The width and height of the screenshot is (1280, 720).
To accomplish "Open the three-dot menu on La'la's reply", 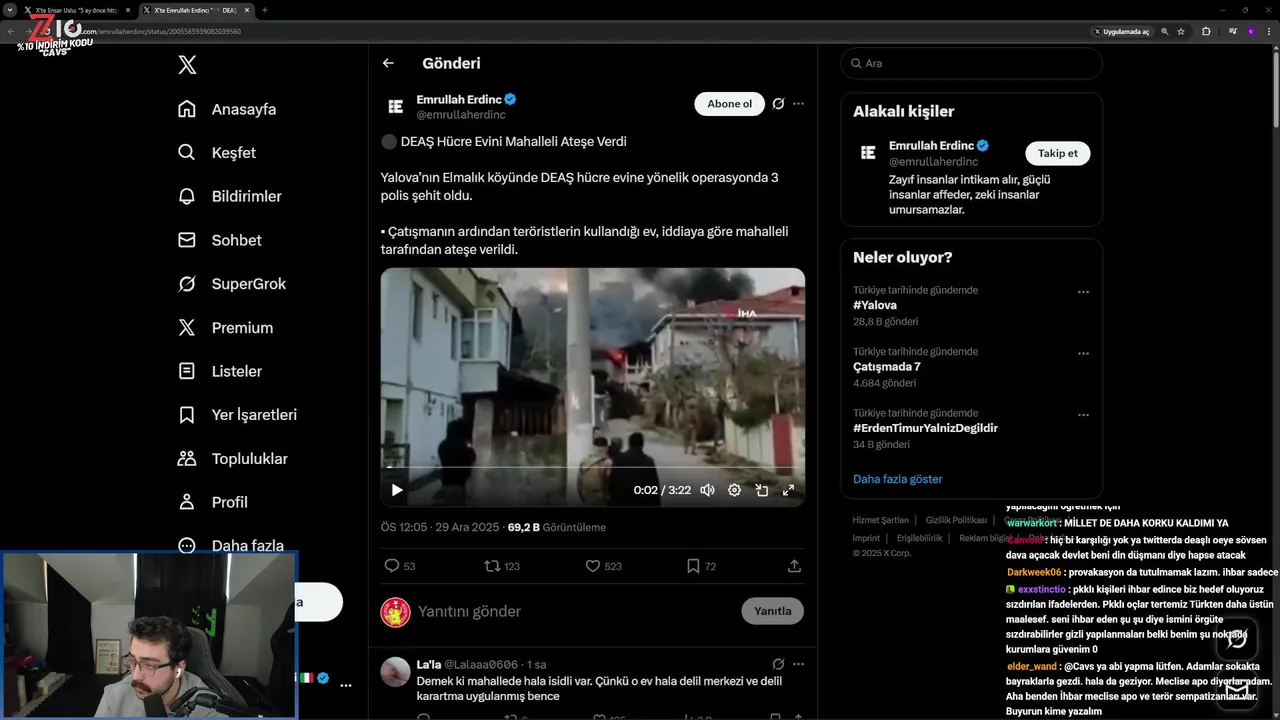I will (x=798, y=664).
